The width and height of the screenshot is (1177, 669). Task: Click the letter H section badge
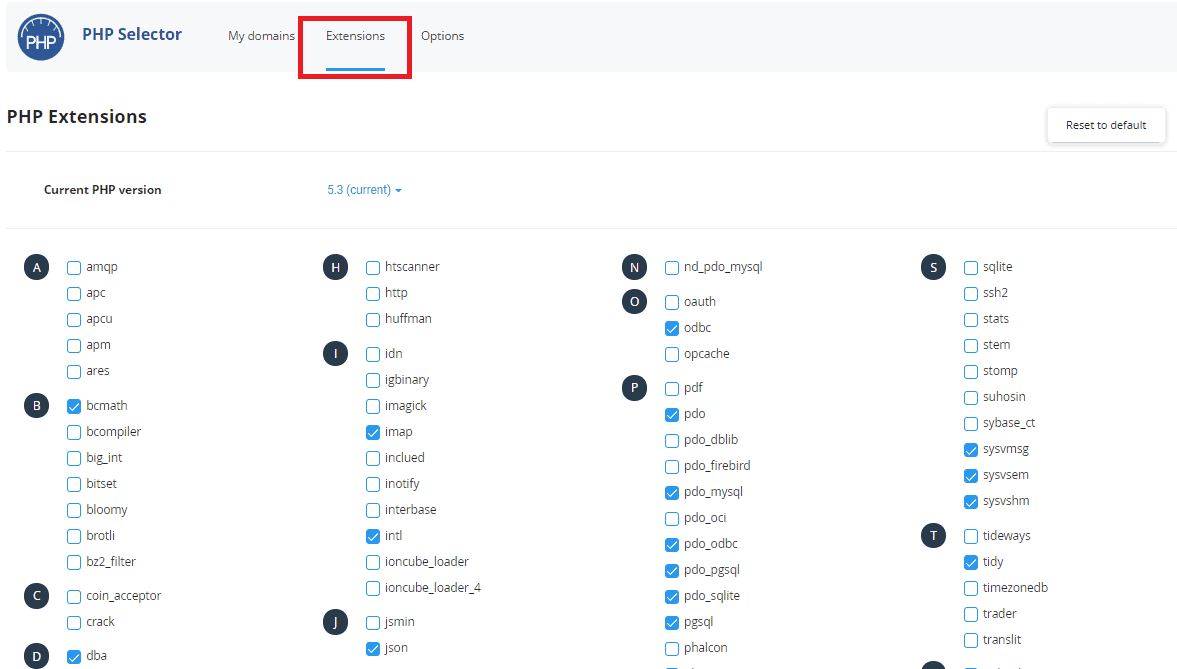tap(335, 267)
